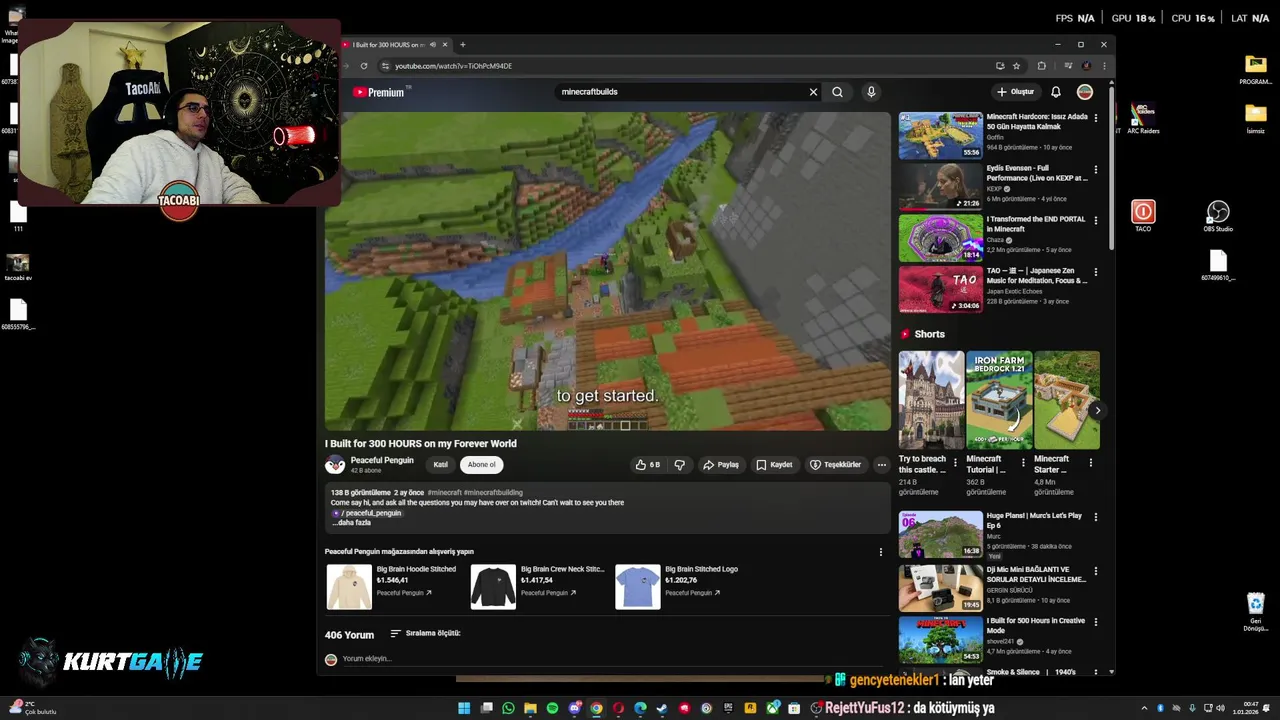Open the Chrome three-dot menu

coord(1105,66)
